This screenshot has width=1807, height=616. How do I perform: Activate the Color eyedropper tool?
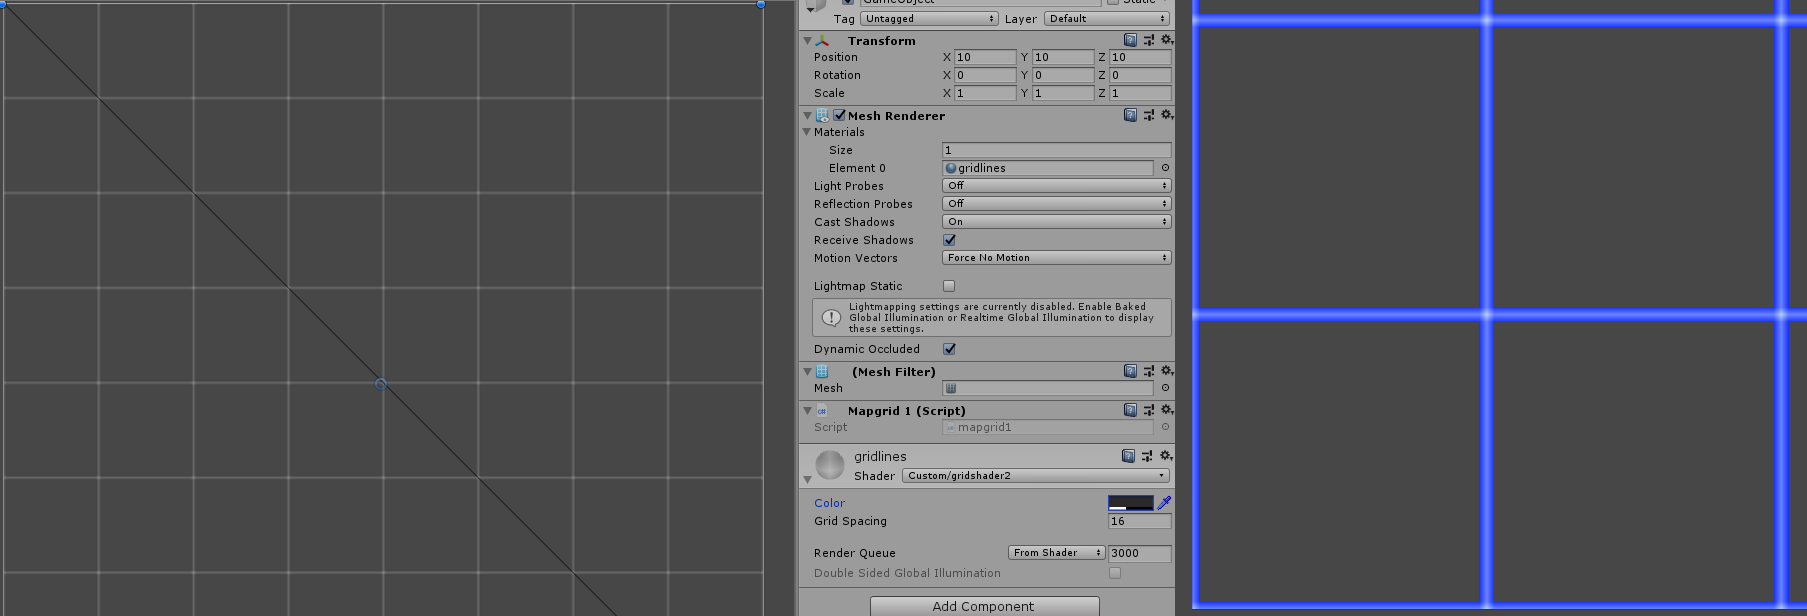(1164, 503)
